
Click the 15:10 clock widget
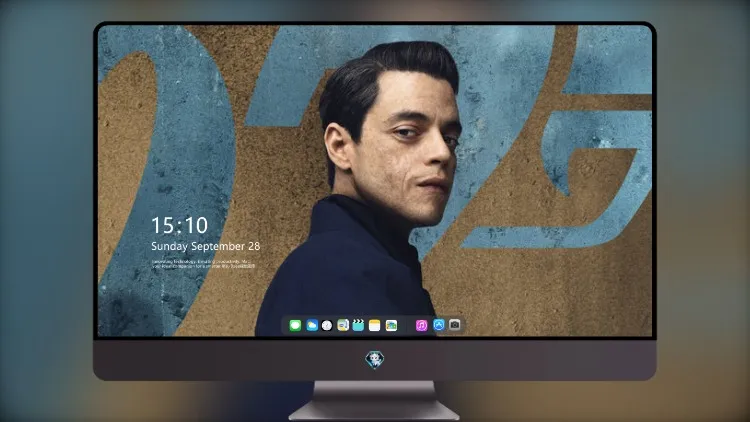click(179, 225)
